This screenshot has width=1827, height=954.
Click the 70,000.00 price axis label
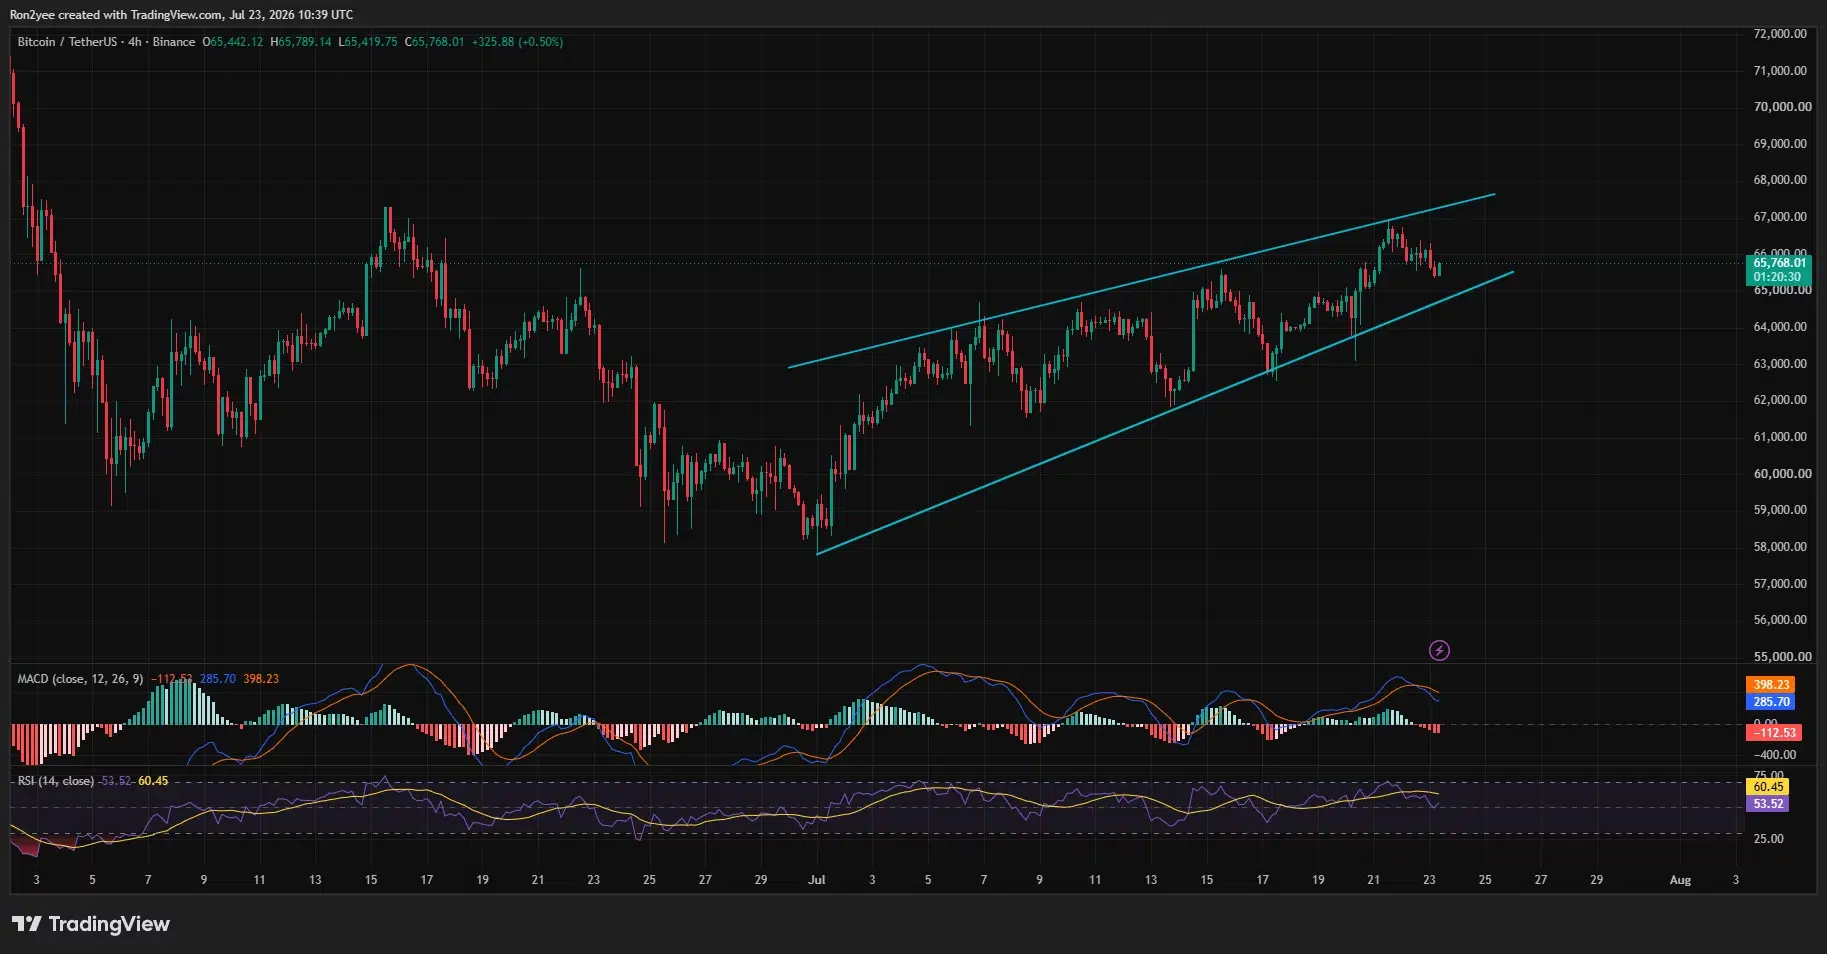coord(1782,107)
